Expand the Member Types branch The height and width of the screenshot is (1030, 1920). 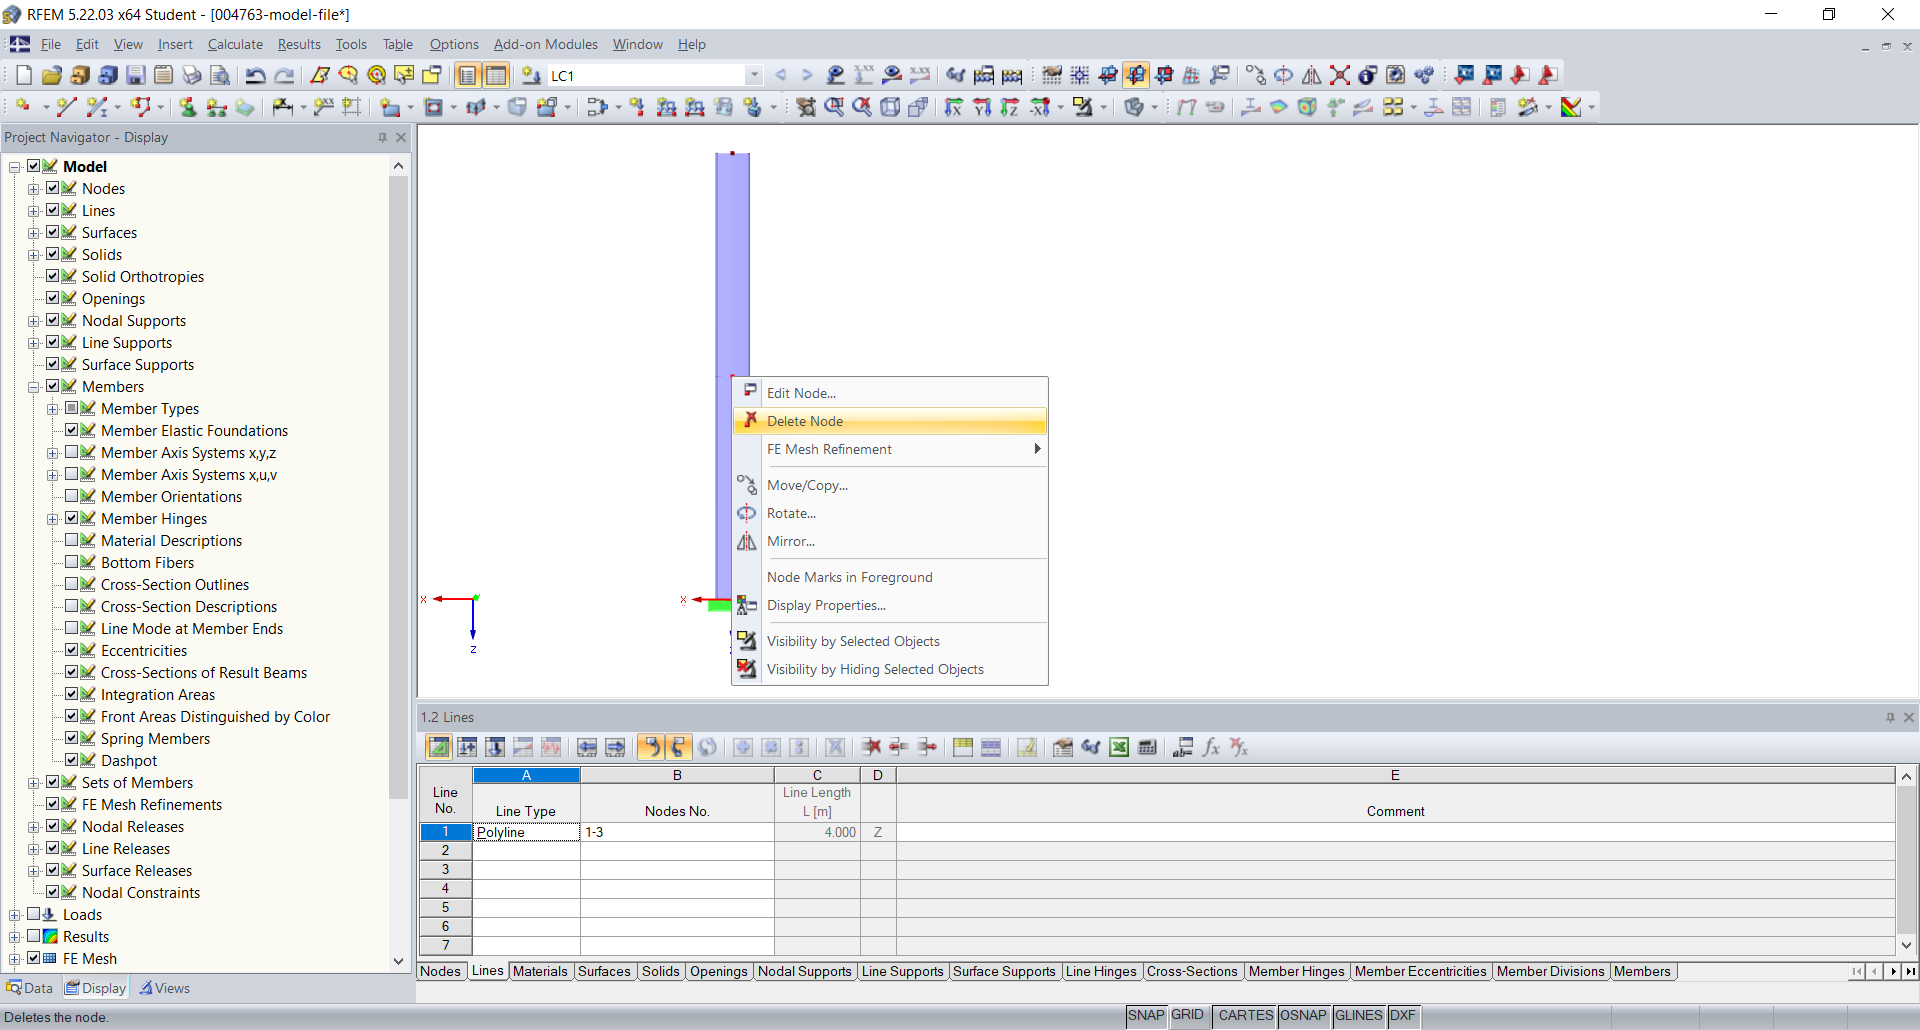click(53, 409)
